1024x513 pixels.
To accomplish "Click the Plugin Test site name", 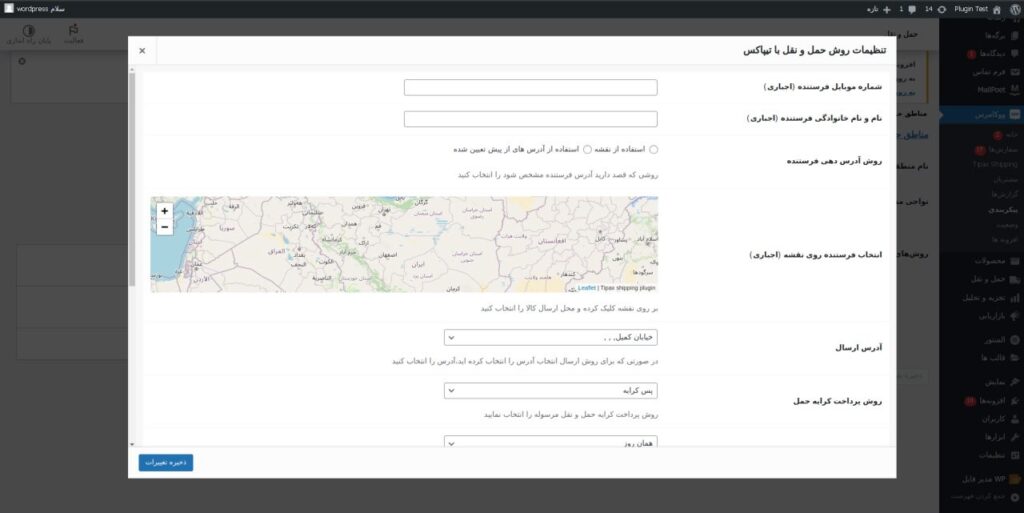I will tap(971, 9).
